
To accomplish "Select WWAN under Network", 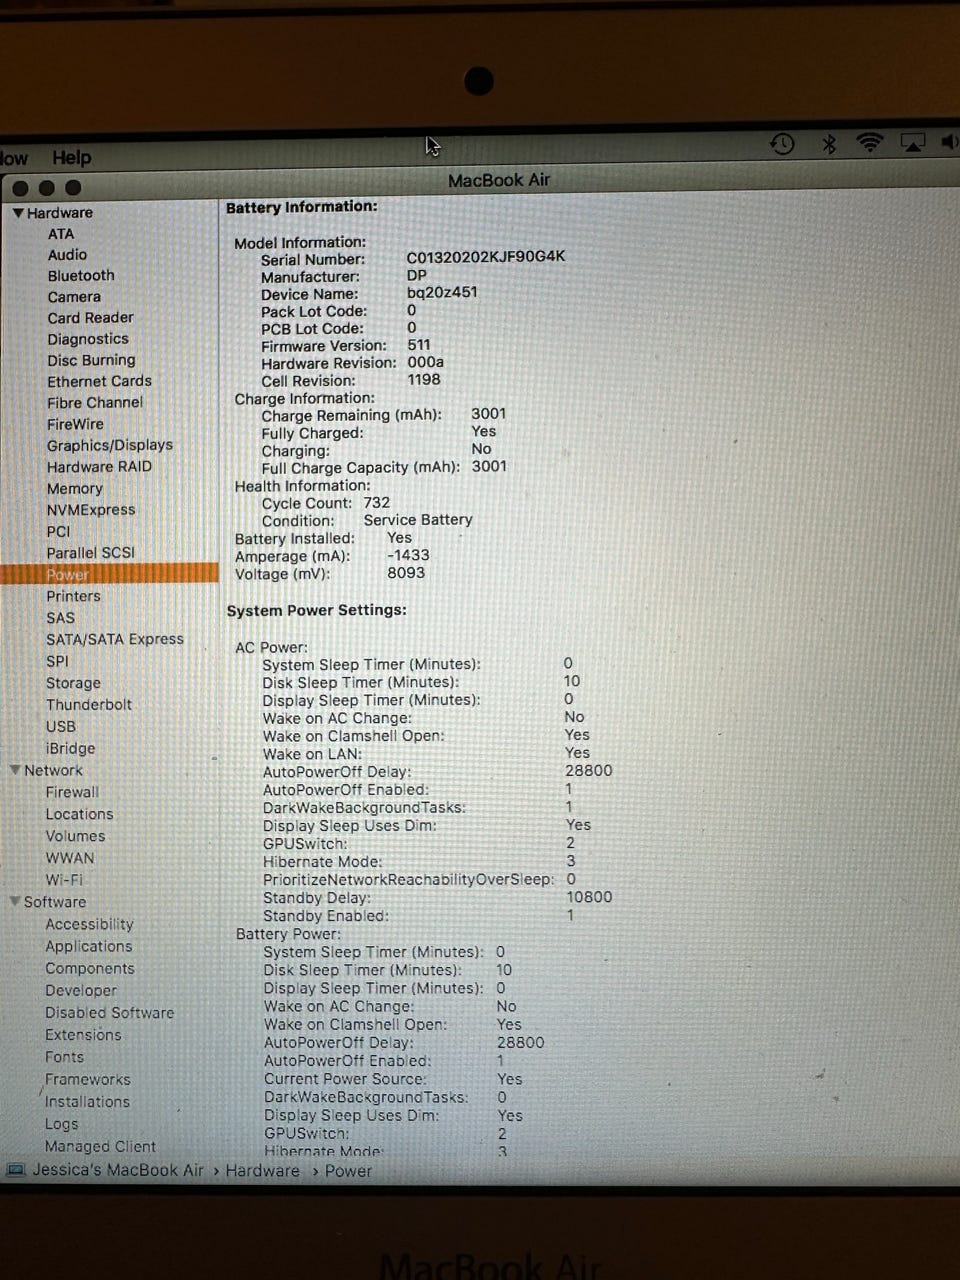I will point(70,858).
